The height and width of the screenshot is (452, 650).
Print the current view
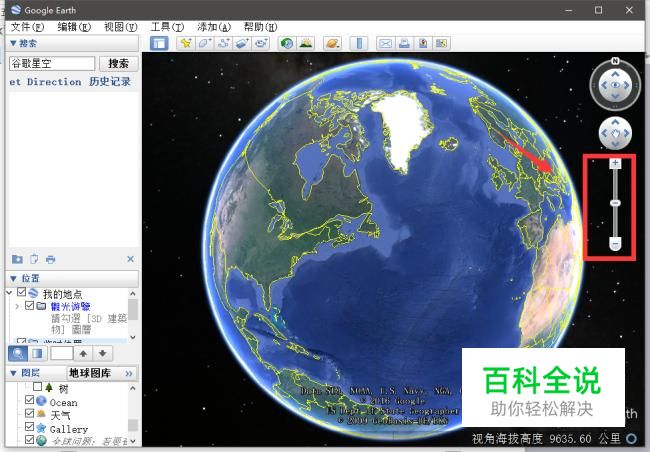tap(404, 43)
